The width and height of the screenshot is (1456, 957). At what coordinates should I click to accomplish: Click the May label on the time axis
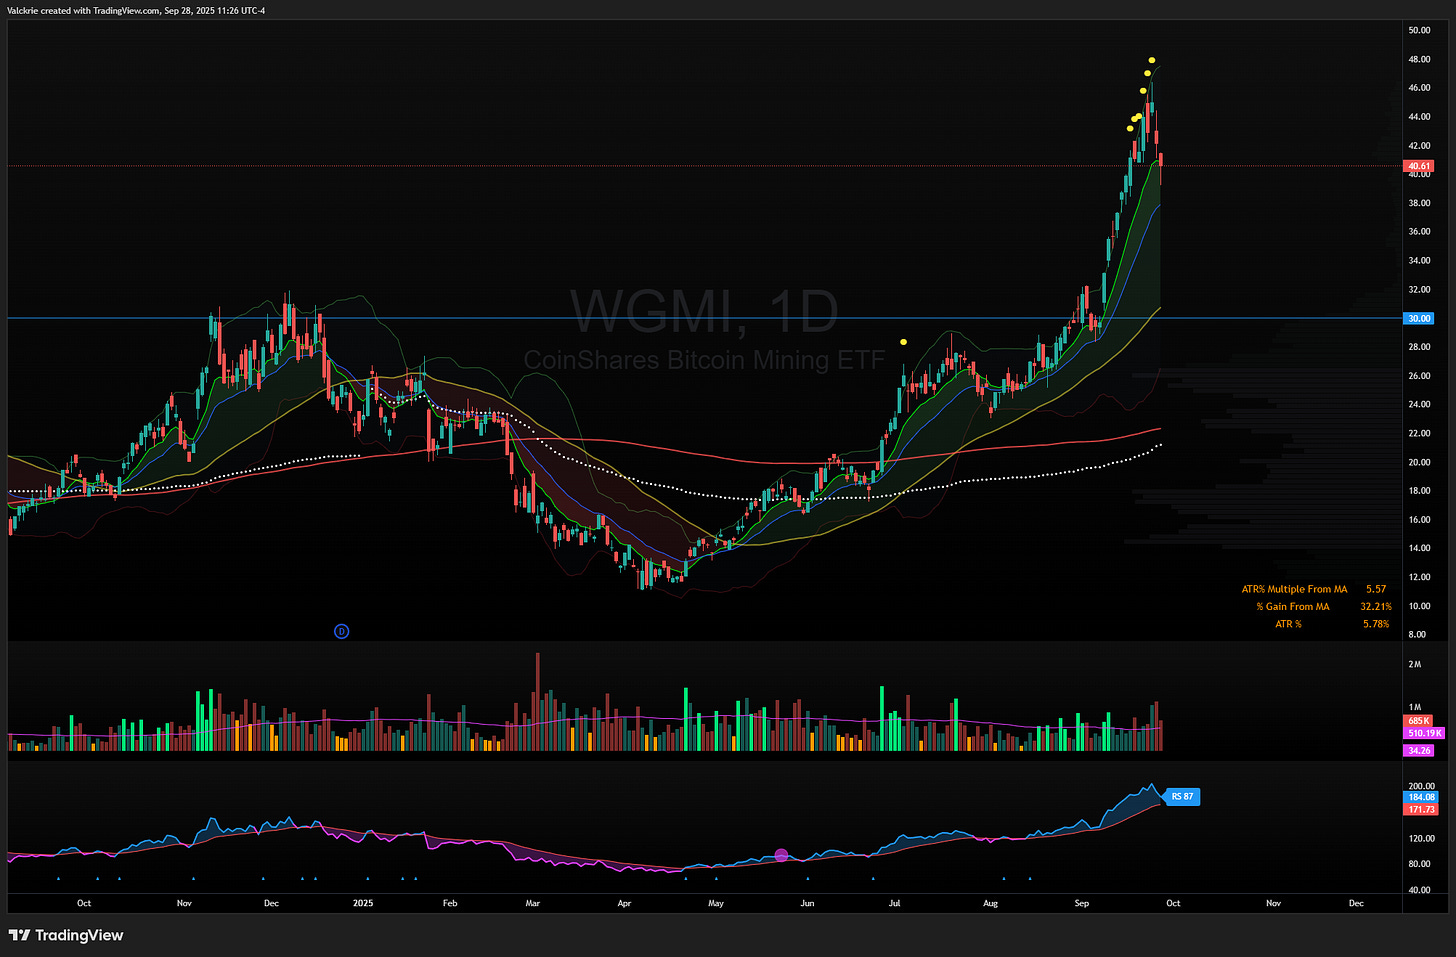[716, 903]
